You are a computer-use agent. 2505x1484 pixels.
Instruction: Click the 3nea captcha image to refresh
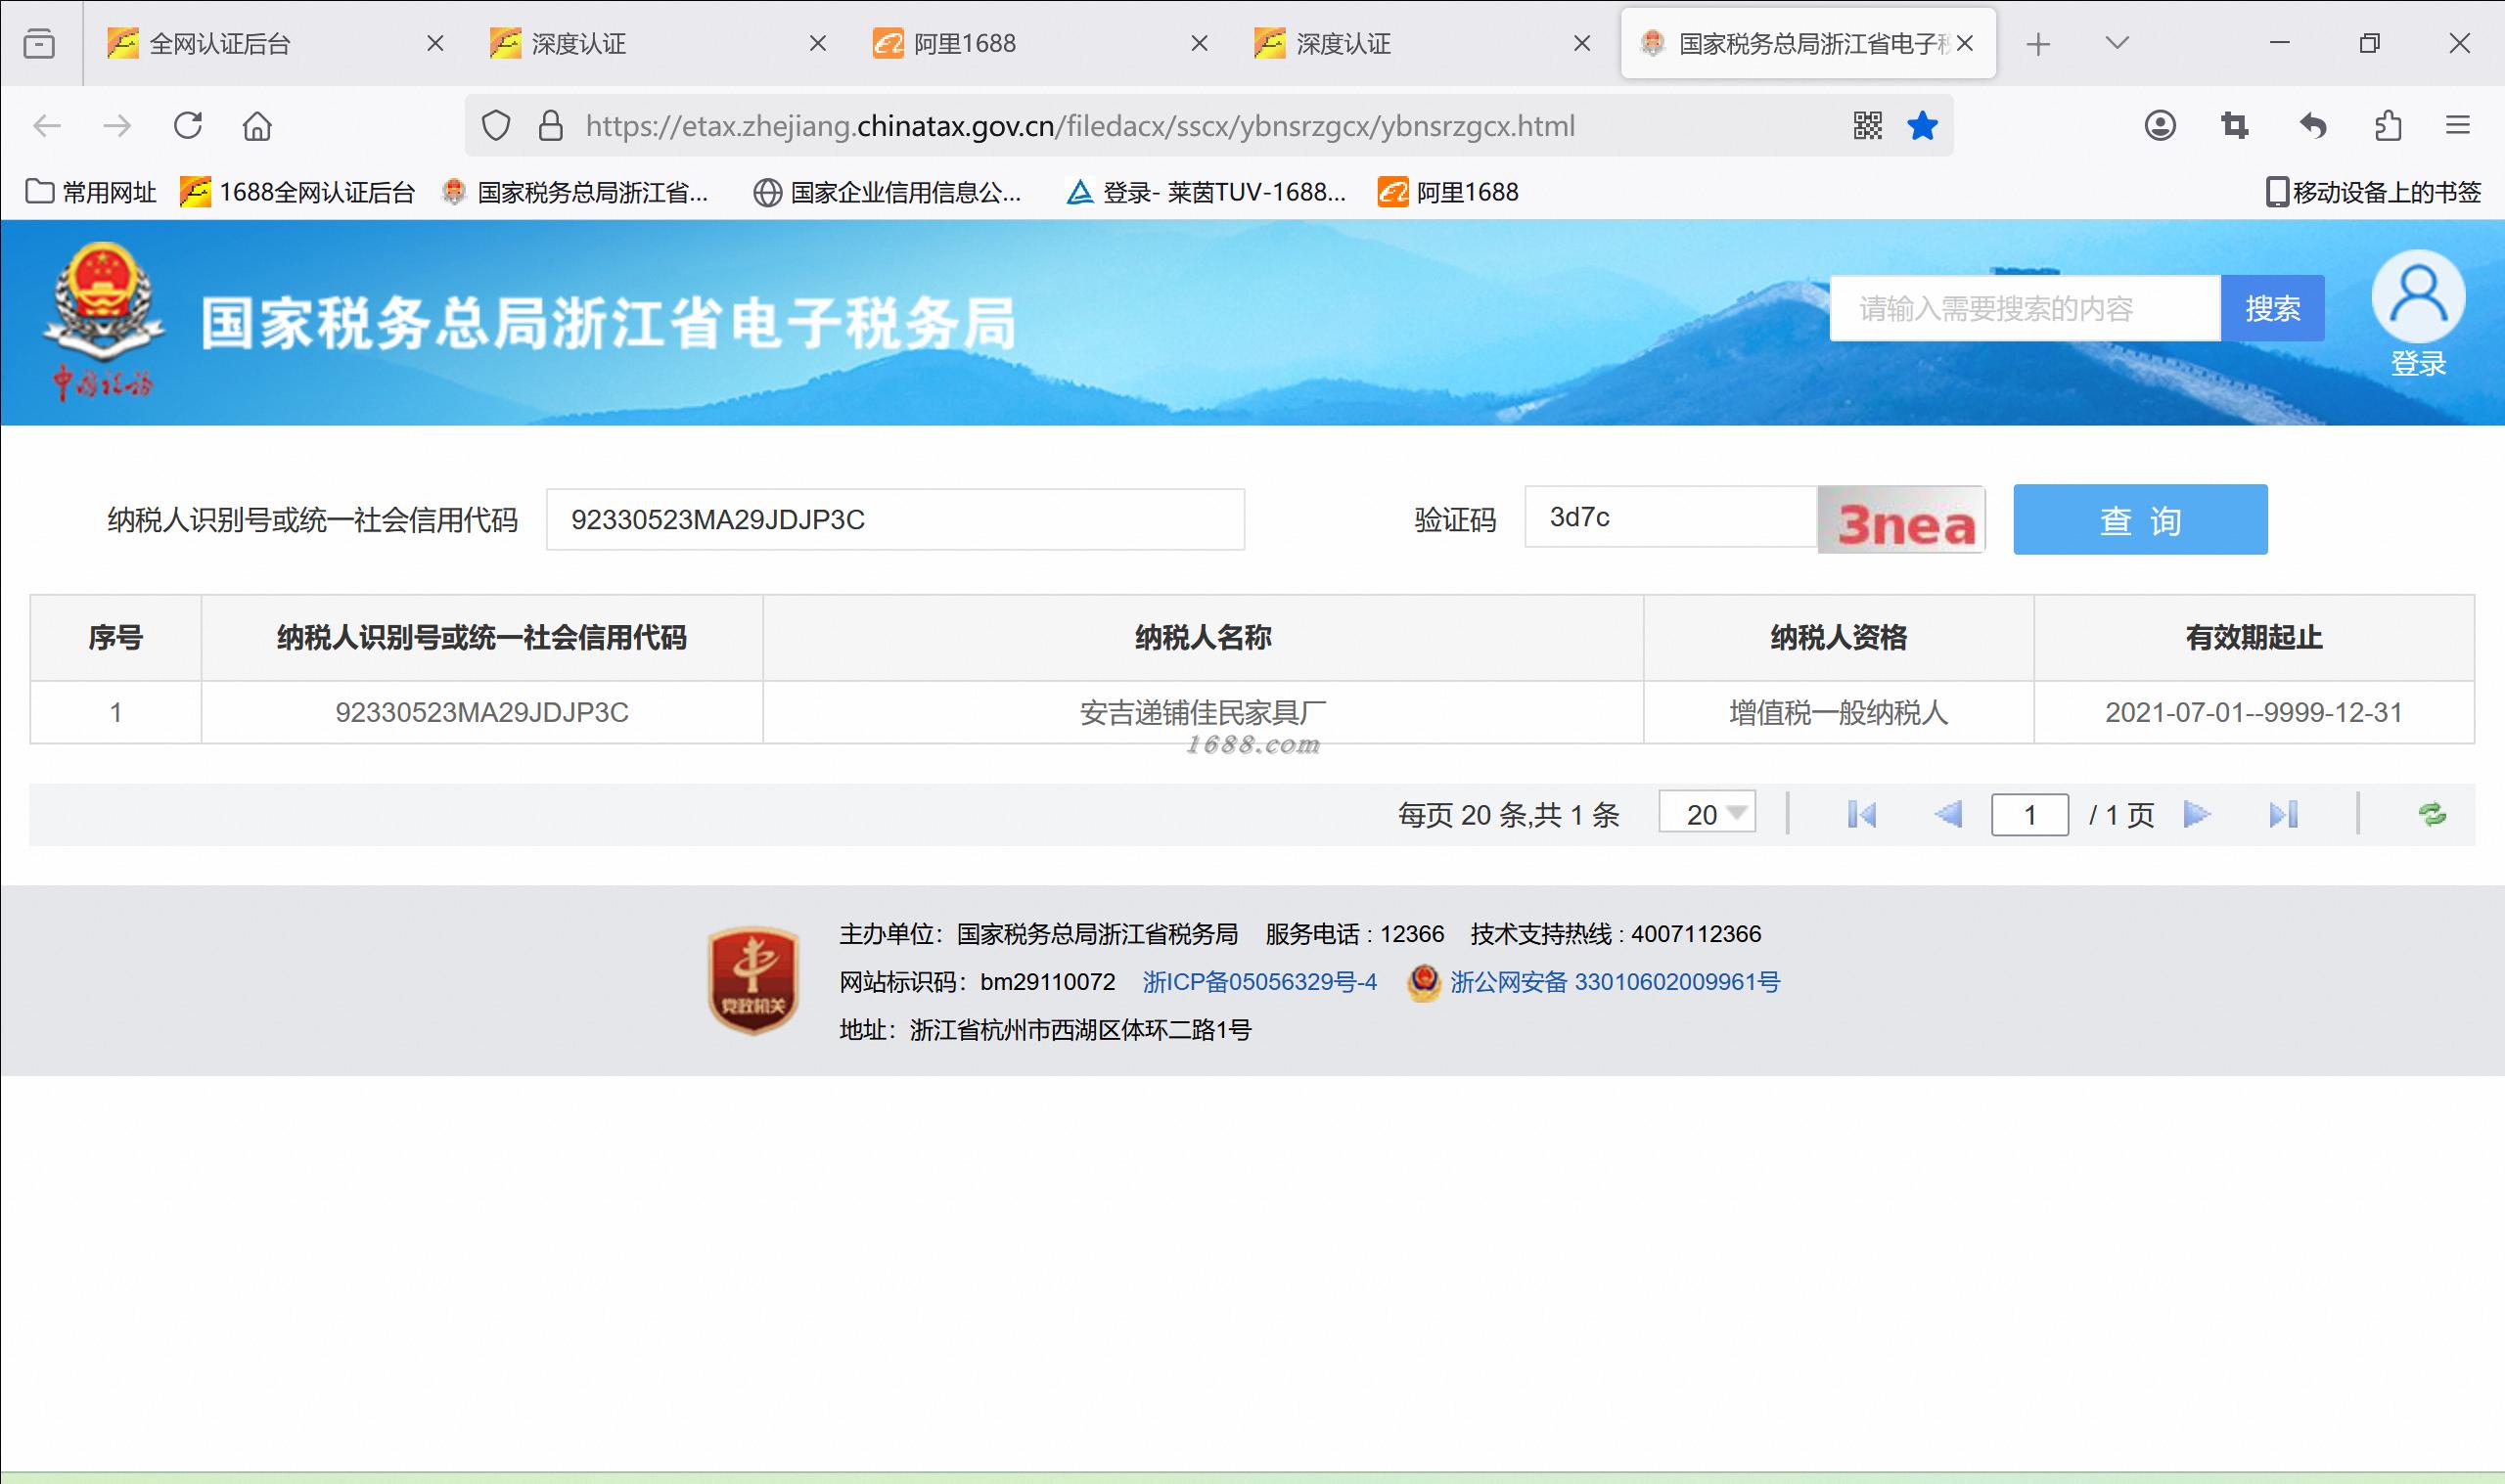pos(1902,520)
